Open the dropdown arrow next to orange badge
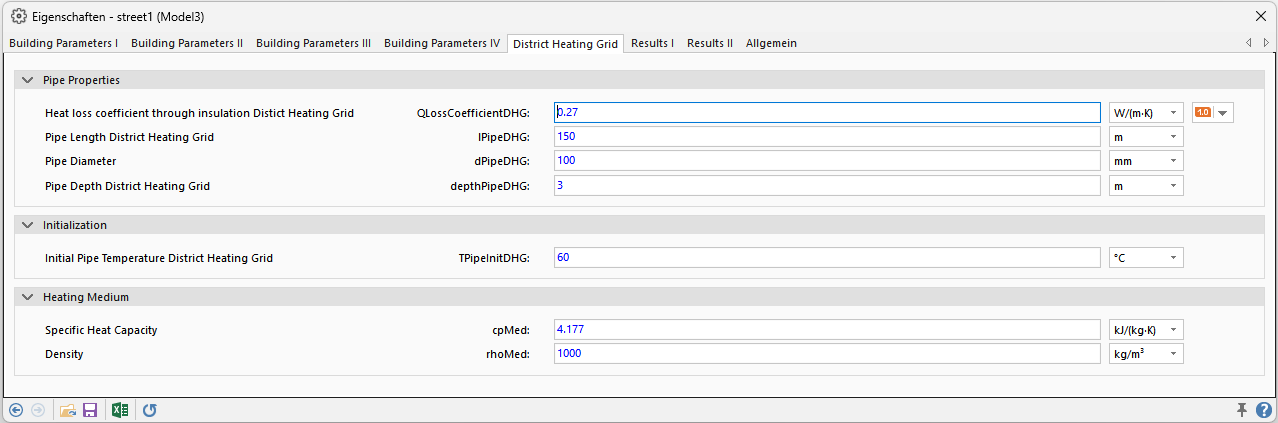This screenshot has width=1278, height=423. (1223, 113)
